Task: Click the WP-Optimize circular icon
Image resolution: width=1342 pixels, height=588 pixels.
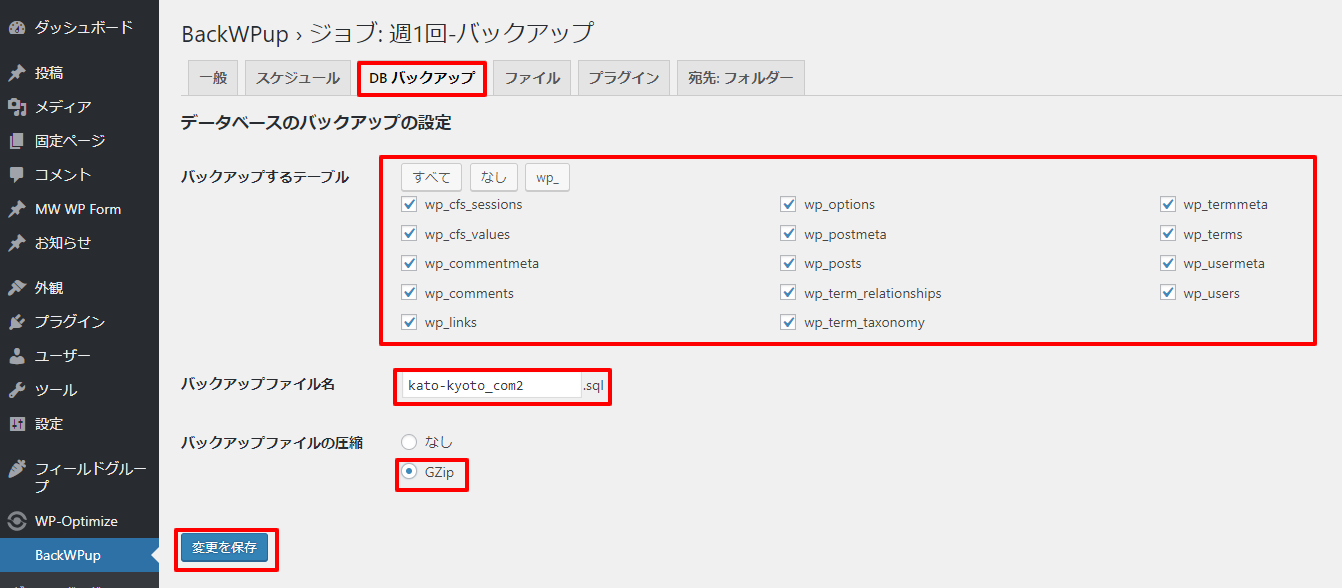Action: [x=16, y=521]
